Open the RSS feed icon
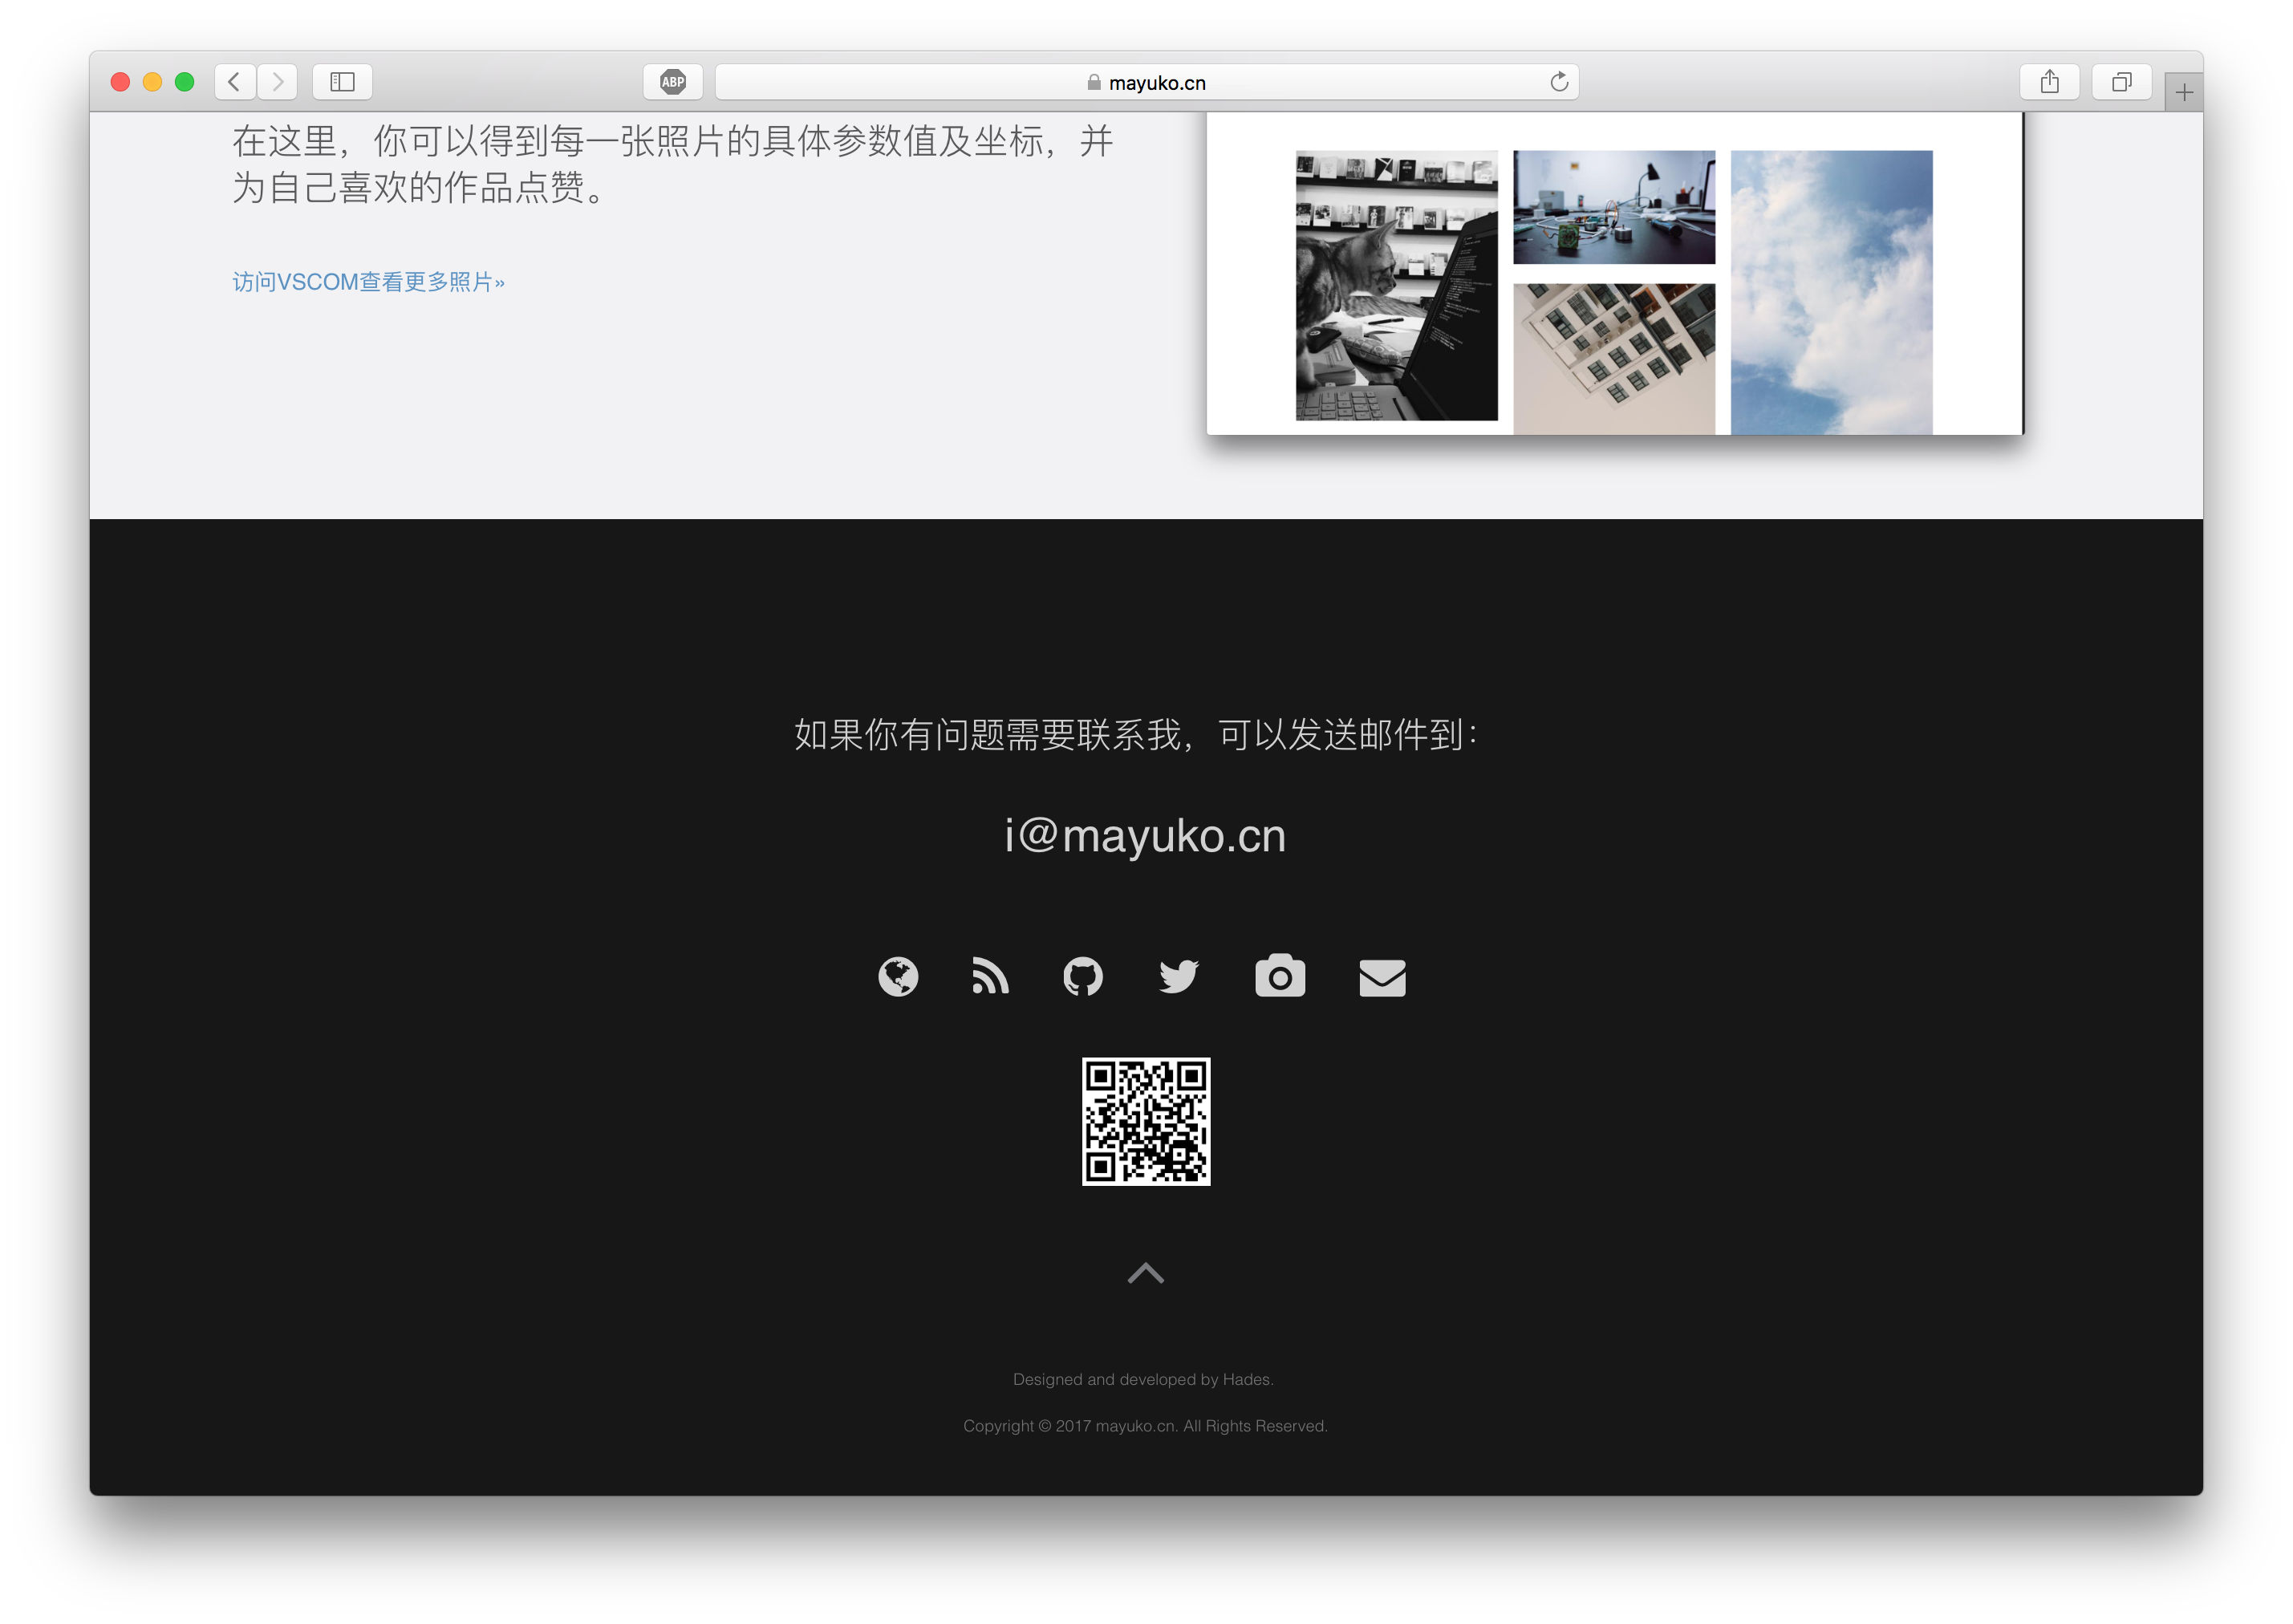2293x1624 pixels. (990, 977)
